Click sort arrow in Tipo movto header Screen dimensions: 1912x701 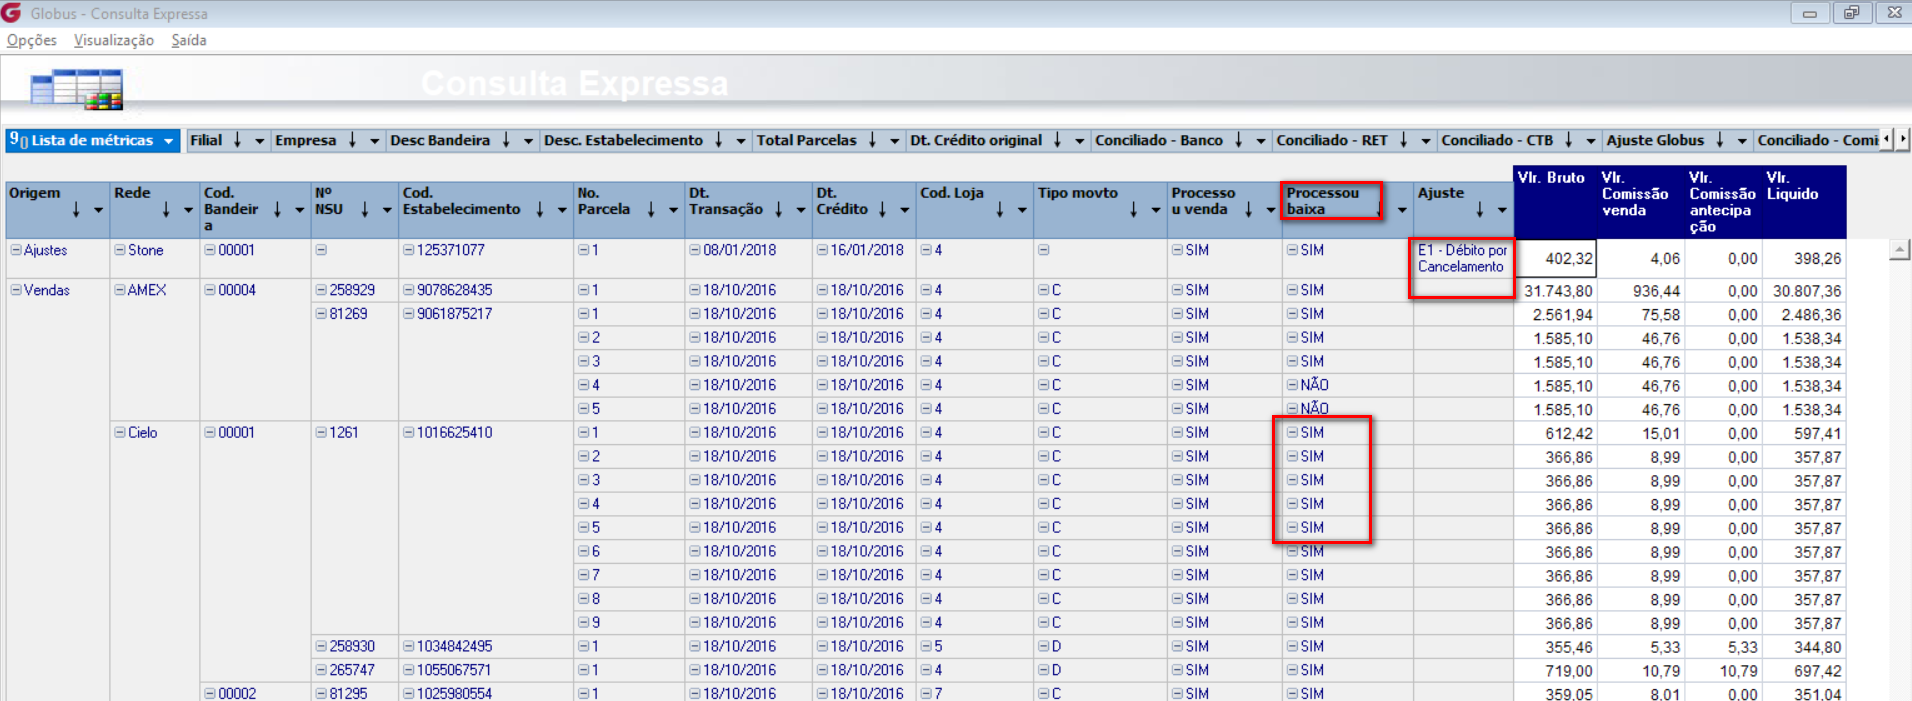point(1134,210)
